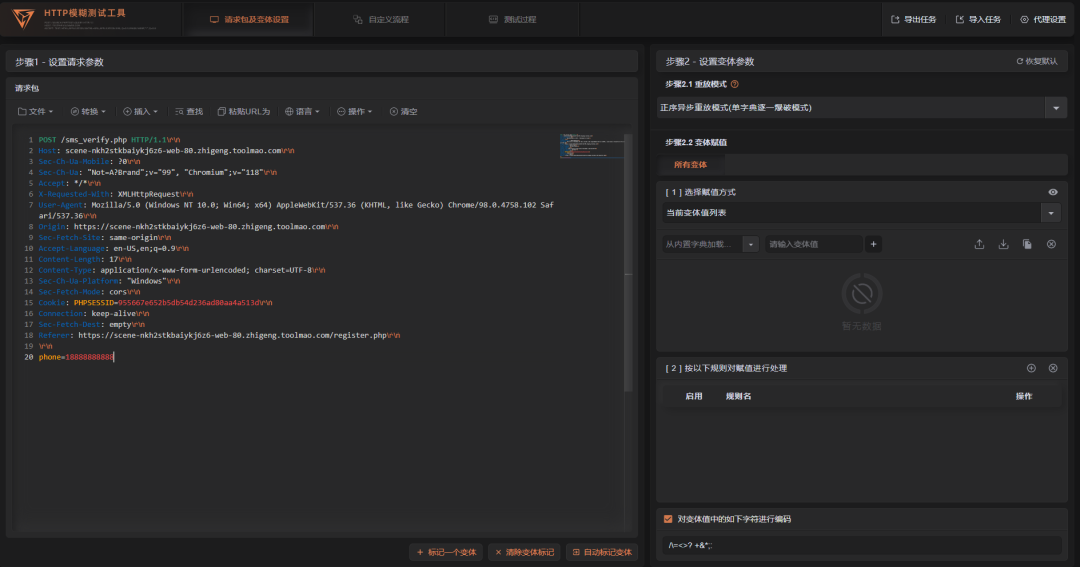Expand the 正序异步重放模式 dropdown
1080x567 pixels.
[x=1056, y=107]
